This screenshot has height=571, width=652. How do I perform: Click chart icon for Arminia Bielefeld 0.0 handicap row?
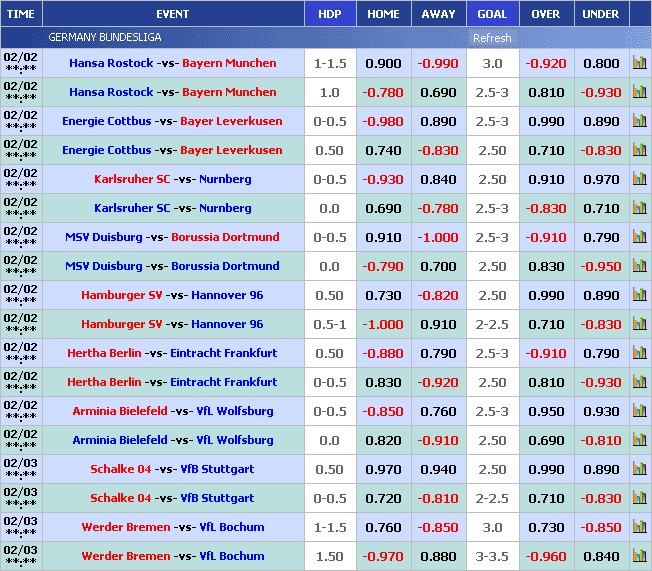(x=639, y=440)
